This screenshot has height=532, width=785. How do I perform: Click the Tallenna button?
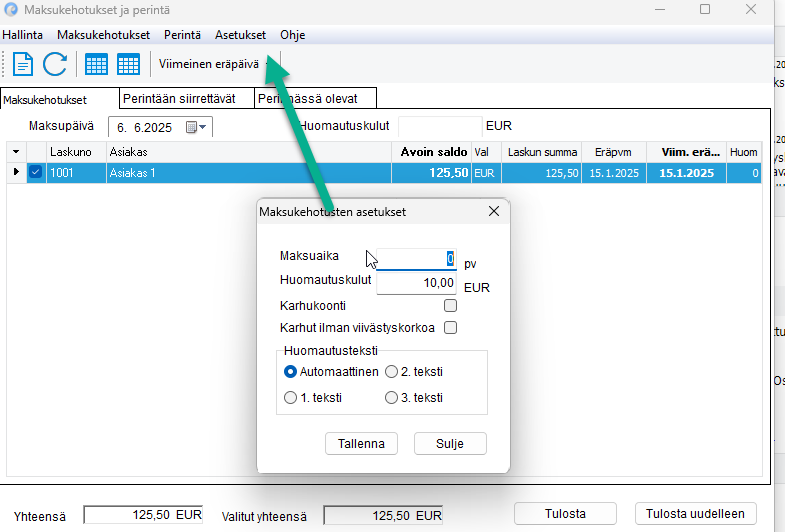[361, 443]
